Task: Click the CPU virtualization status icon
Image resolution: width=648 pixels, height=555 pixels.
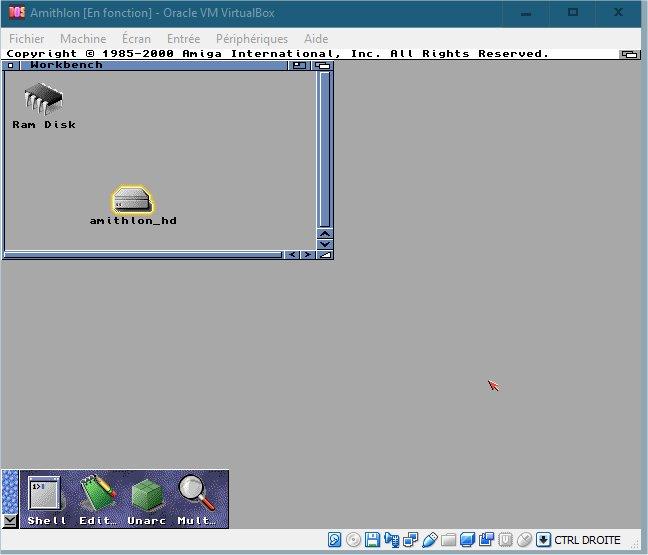Action: pos(505,540)
